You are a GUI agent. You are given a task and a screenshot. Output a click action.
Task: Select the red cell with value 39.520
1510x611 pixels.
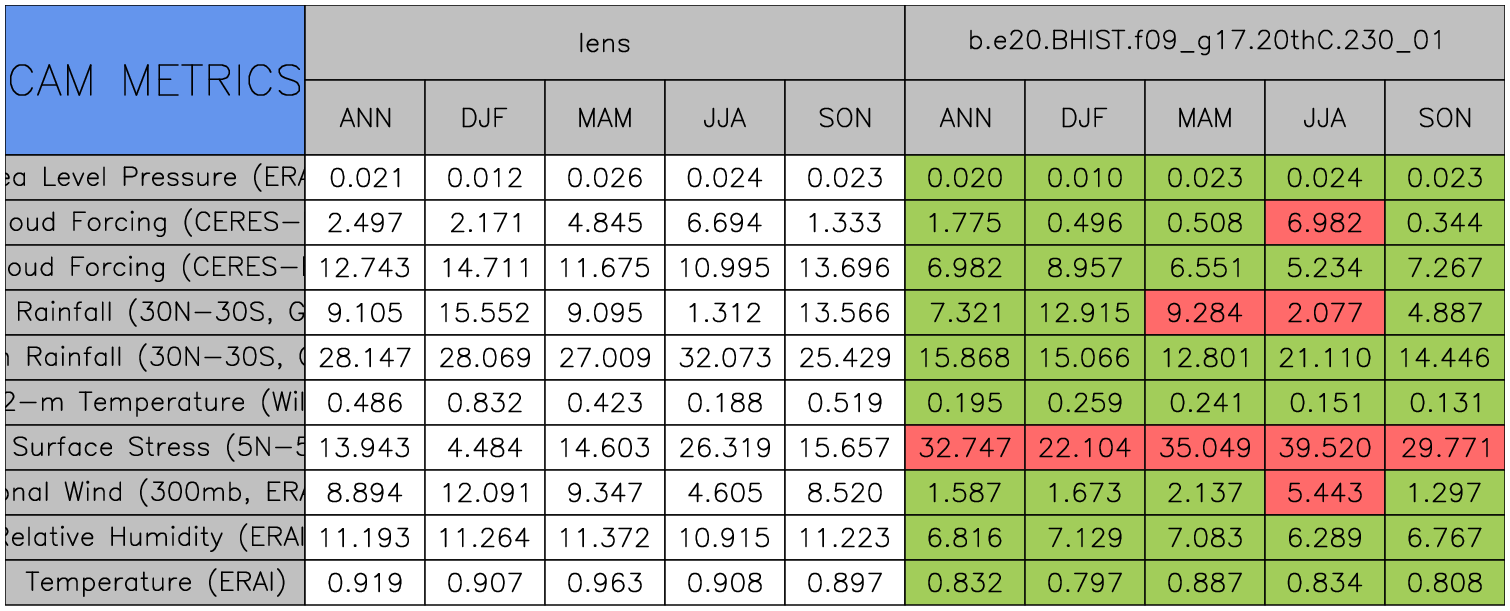click(x=1325, y=447)
